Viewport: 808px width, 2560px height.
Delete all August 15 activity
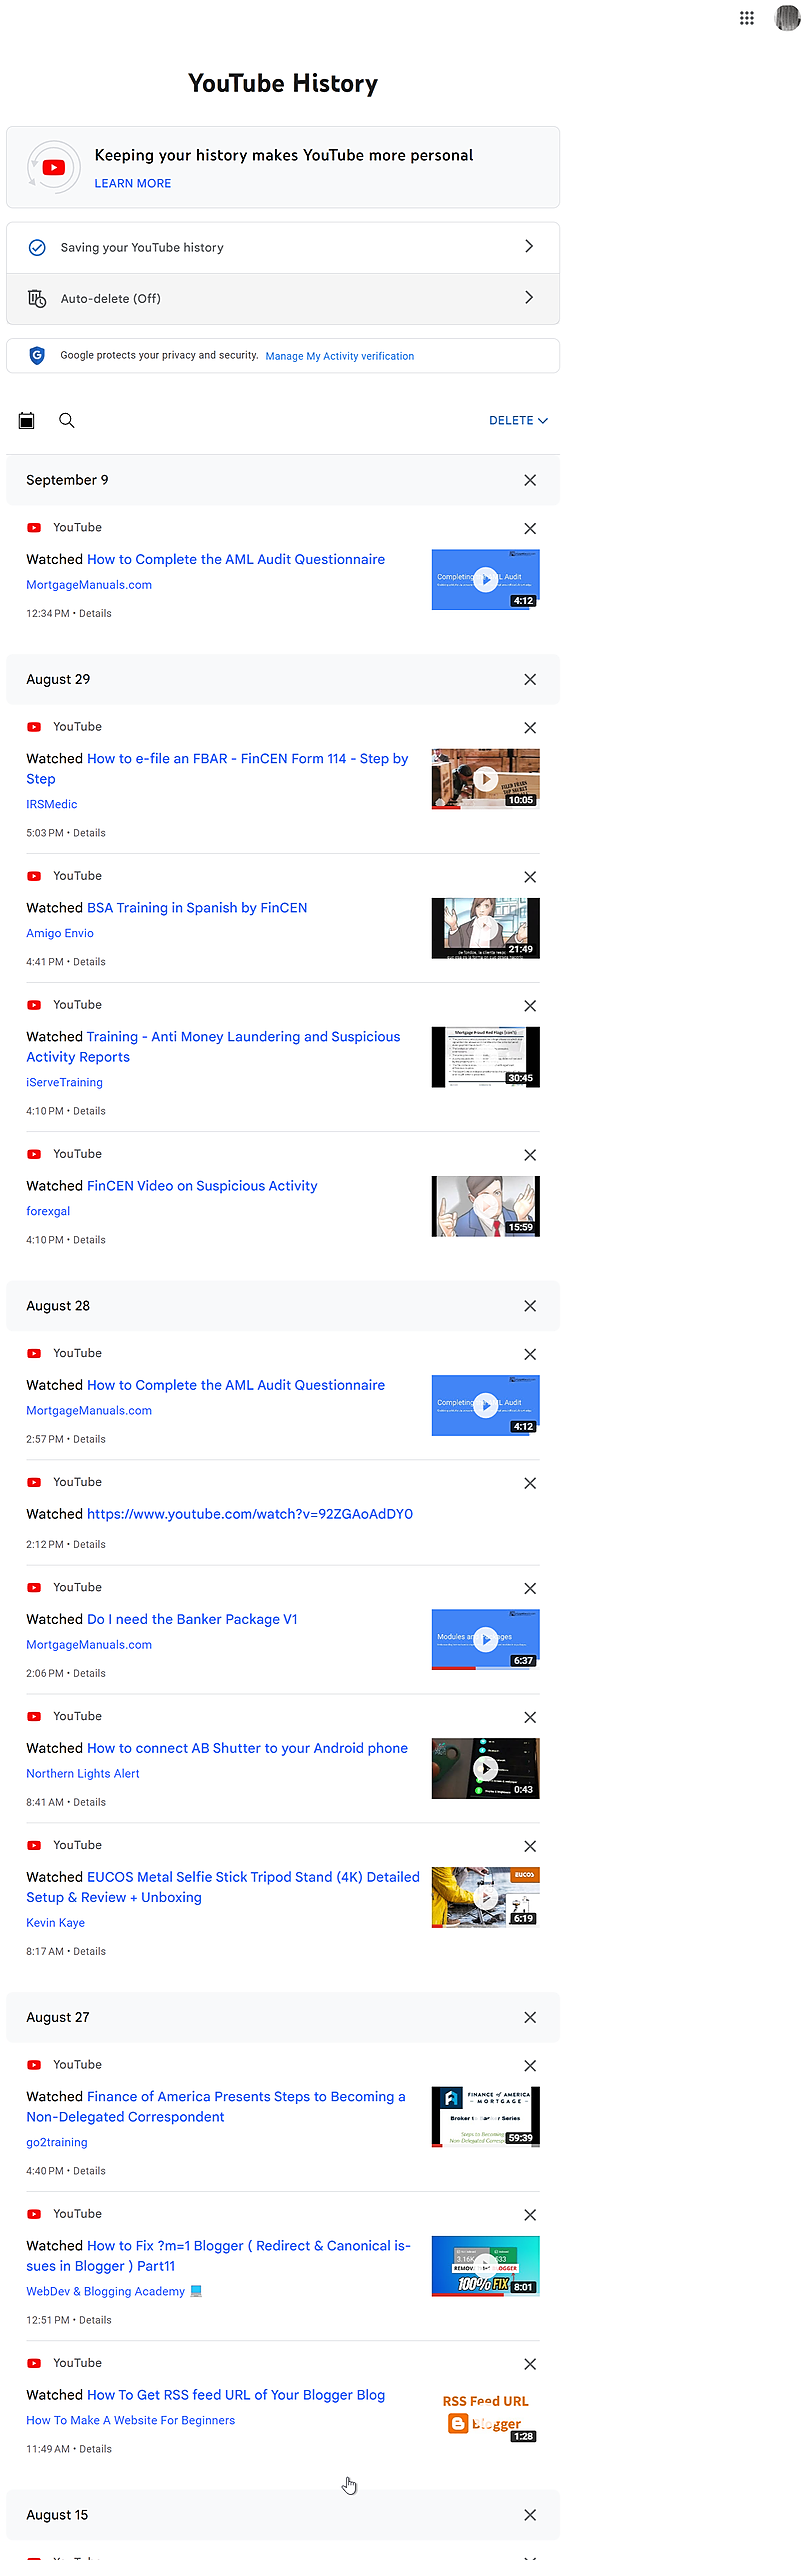tap(530, 2515)
